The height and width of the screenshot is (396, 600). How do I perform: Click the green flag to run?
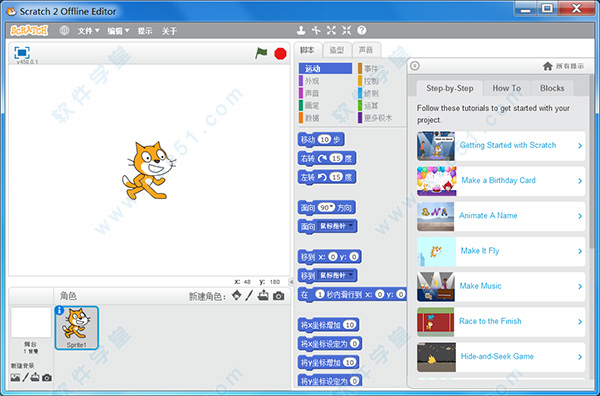click(x=261, y=53)
